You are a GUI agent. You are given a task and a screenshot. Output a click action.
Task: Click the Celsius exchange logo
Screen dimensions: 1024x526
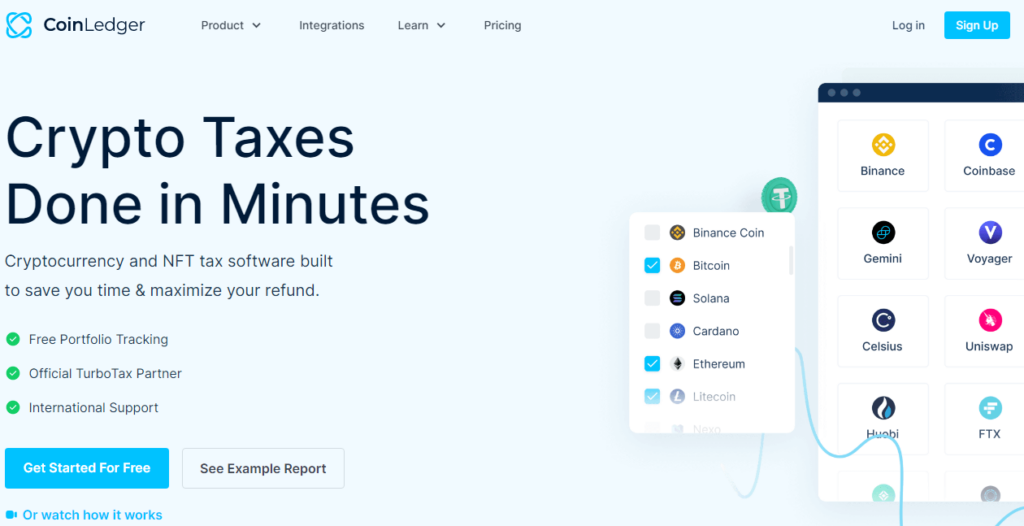(883, 320)
